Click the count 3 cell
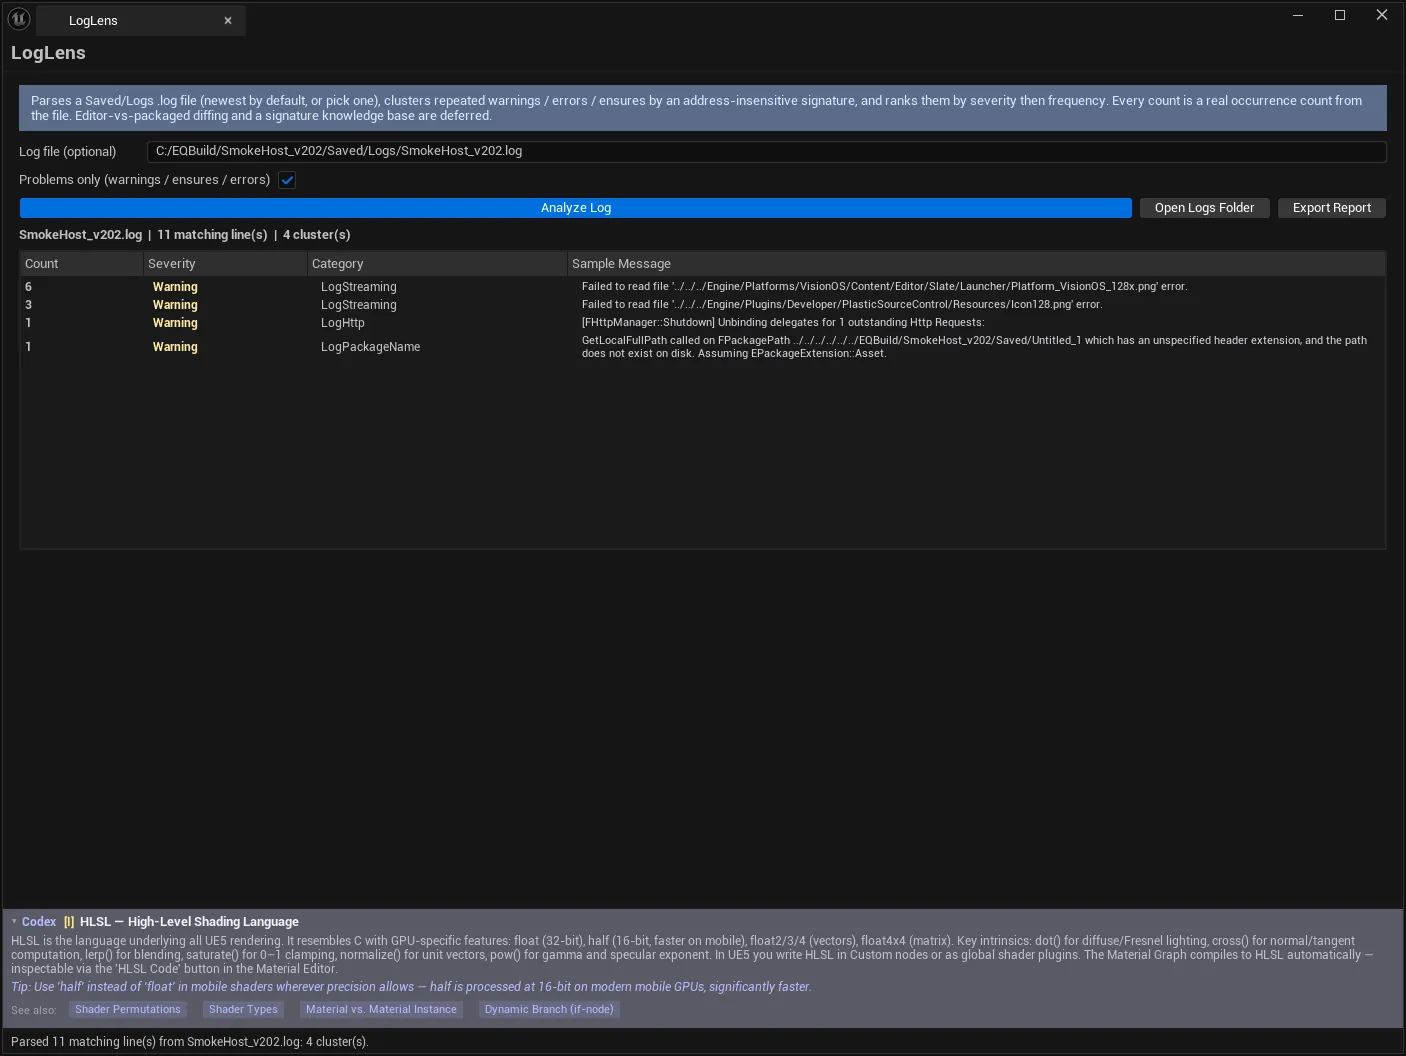 (28, 305)
